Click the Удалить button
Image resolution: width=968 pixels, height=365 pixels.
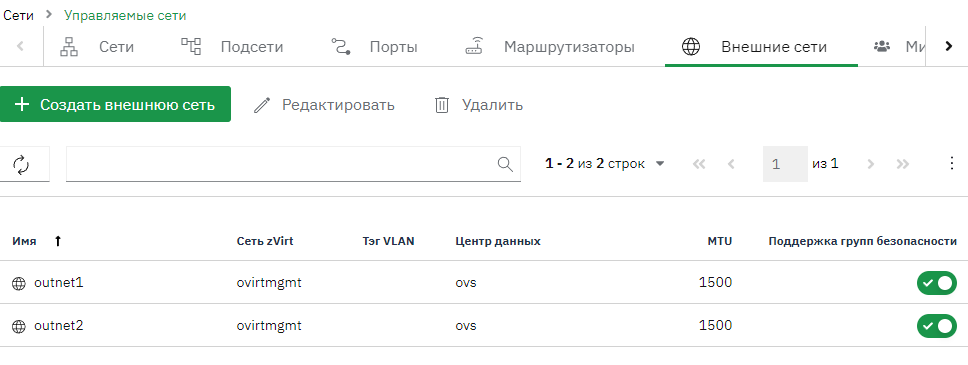[479, 105]
